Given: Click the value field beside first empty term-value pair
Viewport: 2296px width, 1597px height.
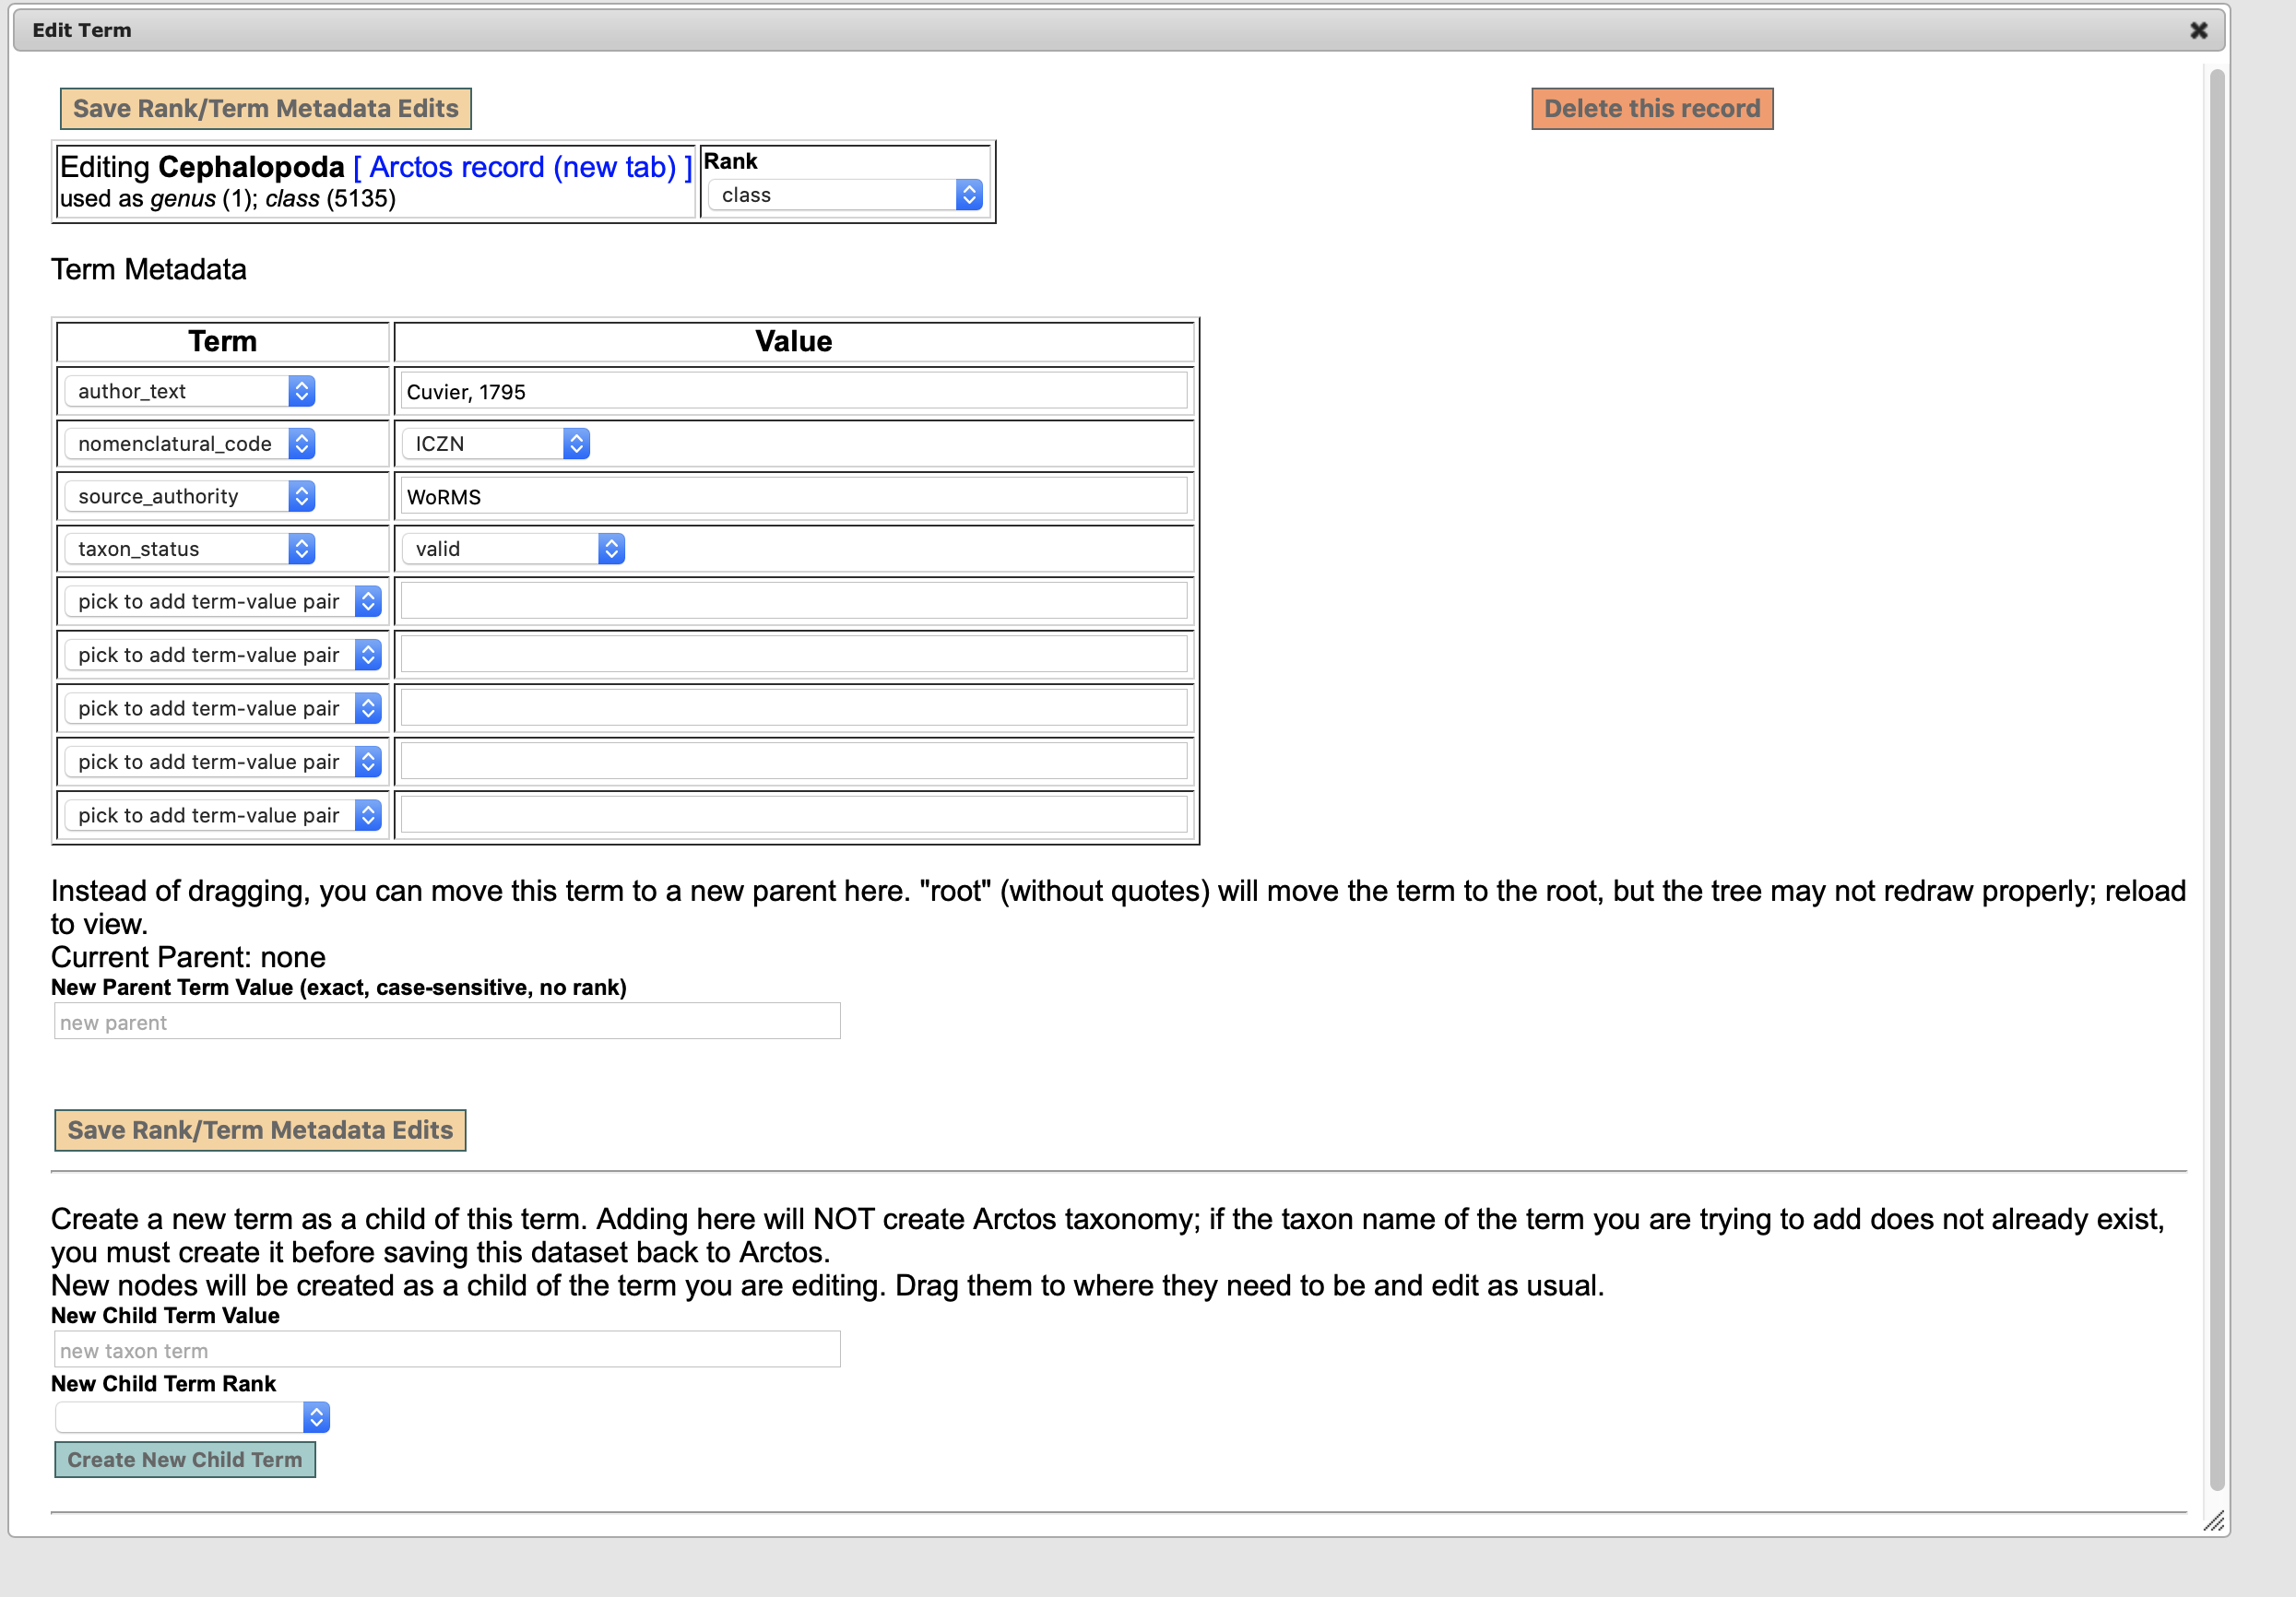Looking at the screenshot, I should coord(794,601).
